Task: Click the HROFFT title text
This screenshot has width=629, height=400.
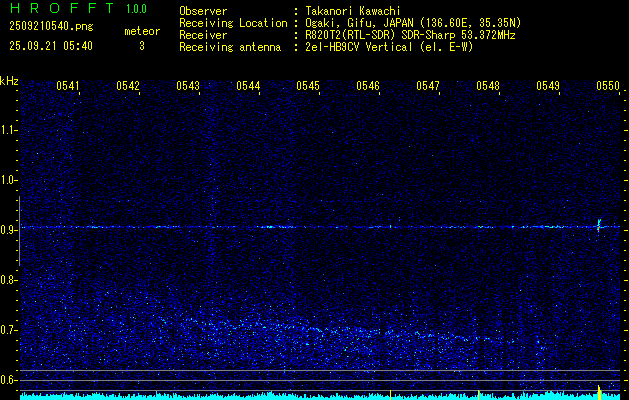Action: [62, 8]
